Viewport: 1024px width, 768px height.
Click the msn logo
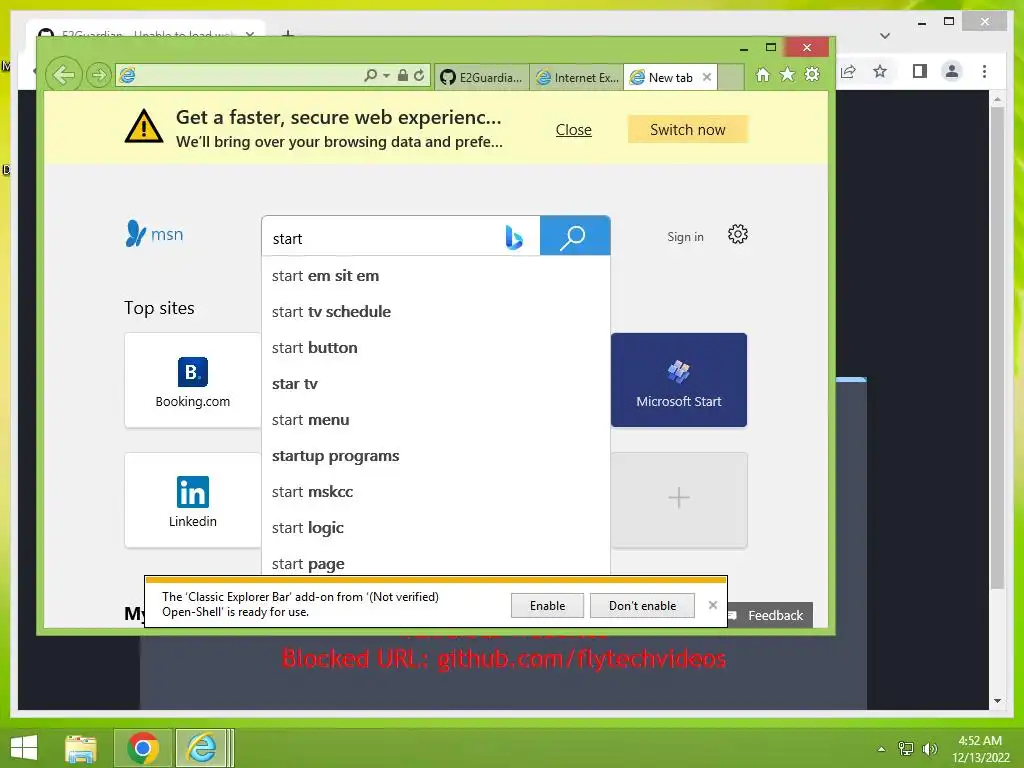tap(154, 234)
